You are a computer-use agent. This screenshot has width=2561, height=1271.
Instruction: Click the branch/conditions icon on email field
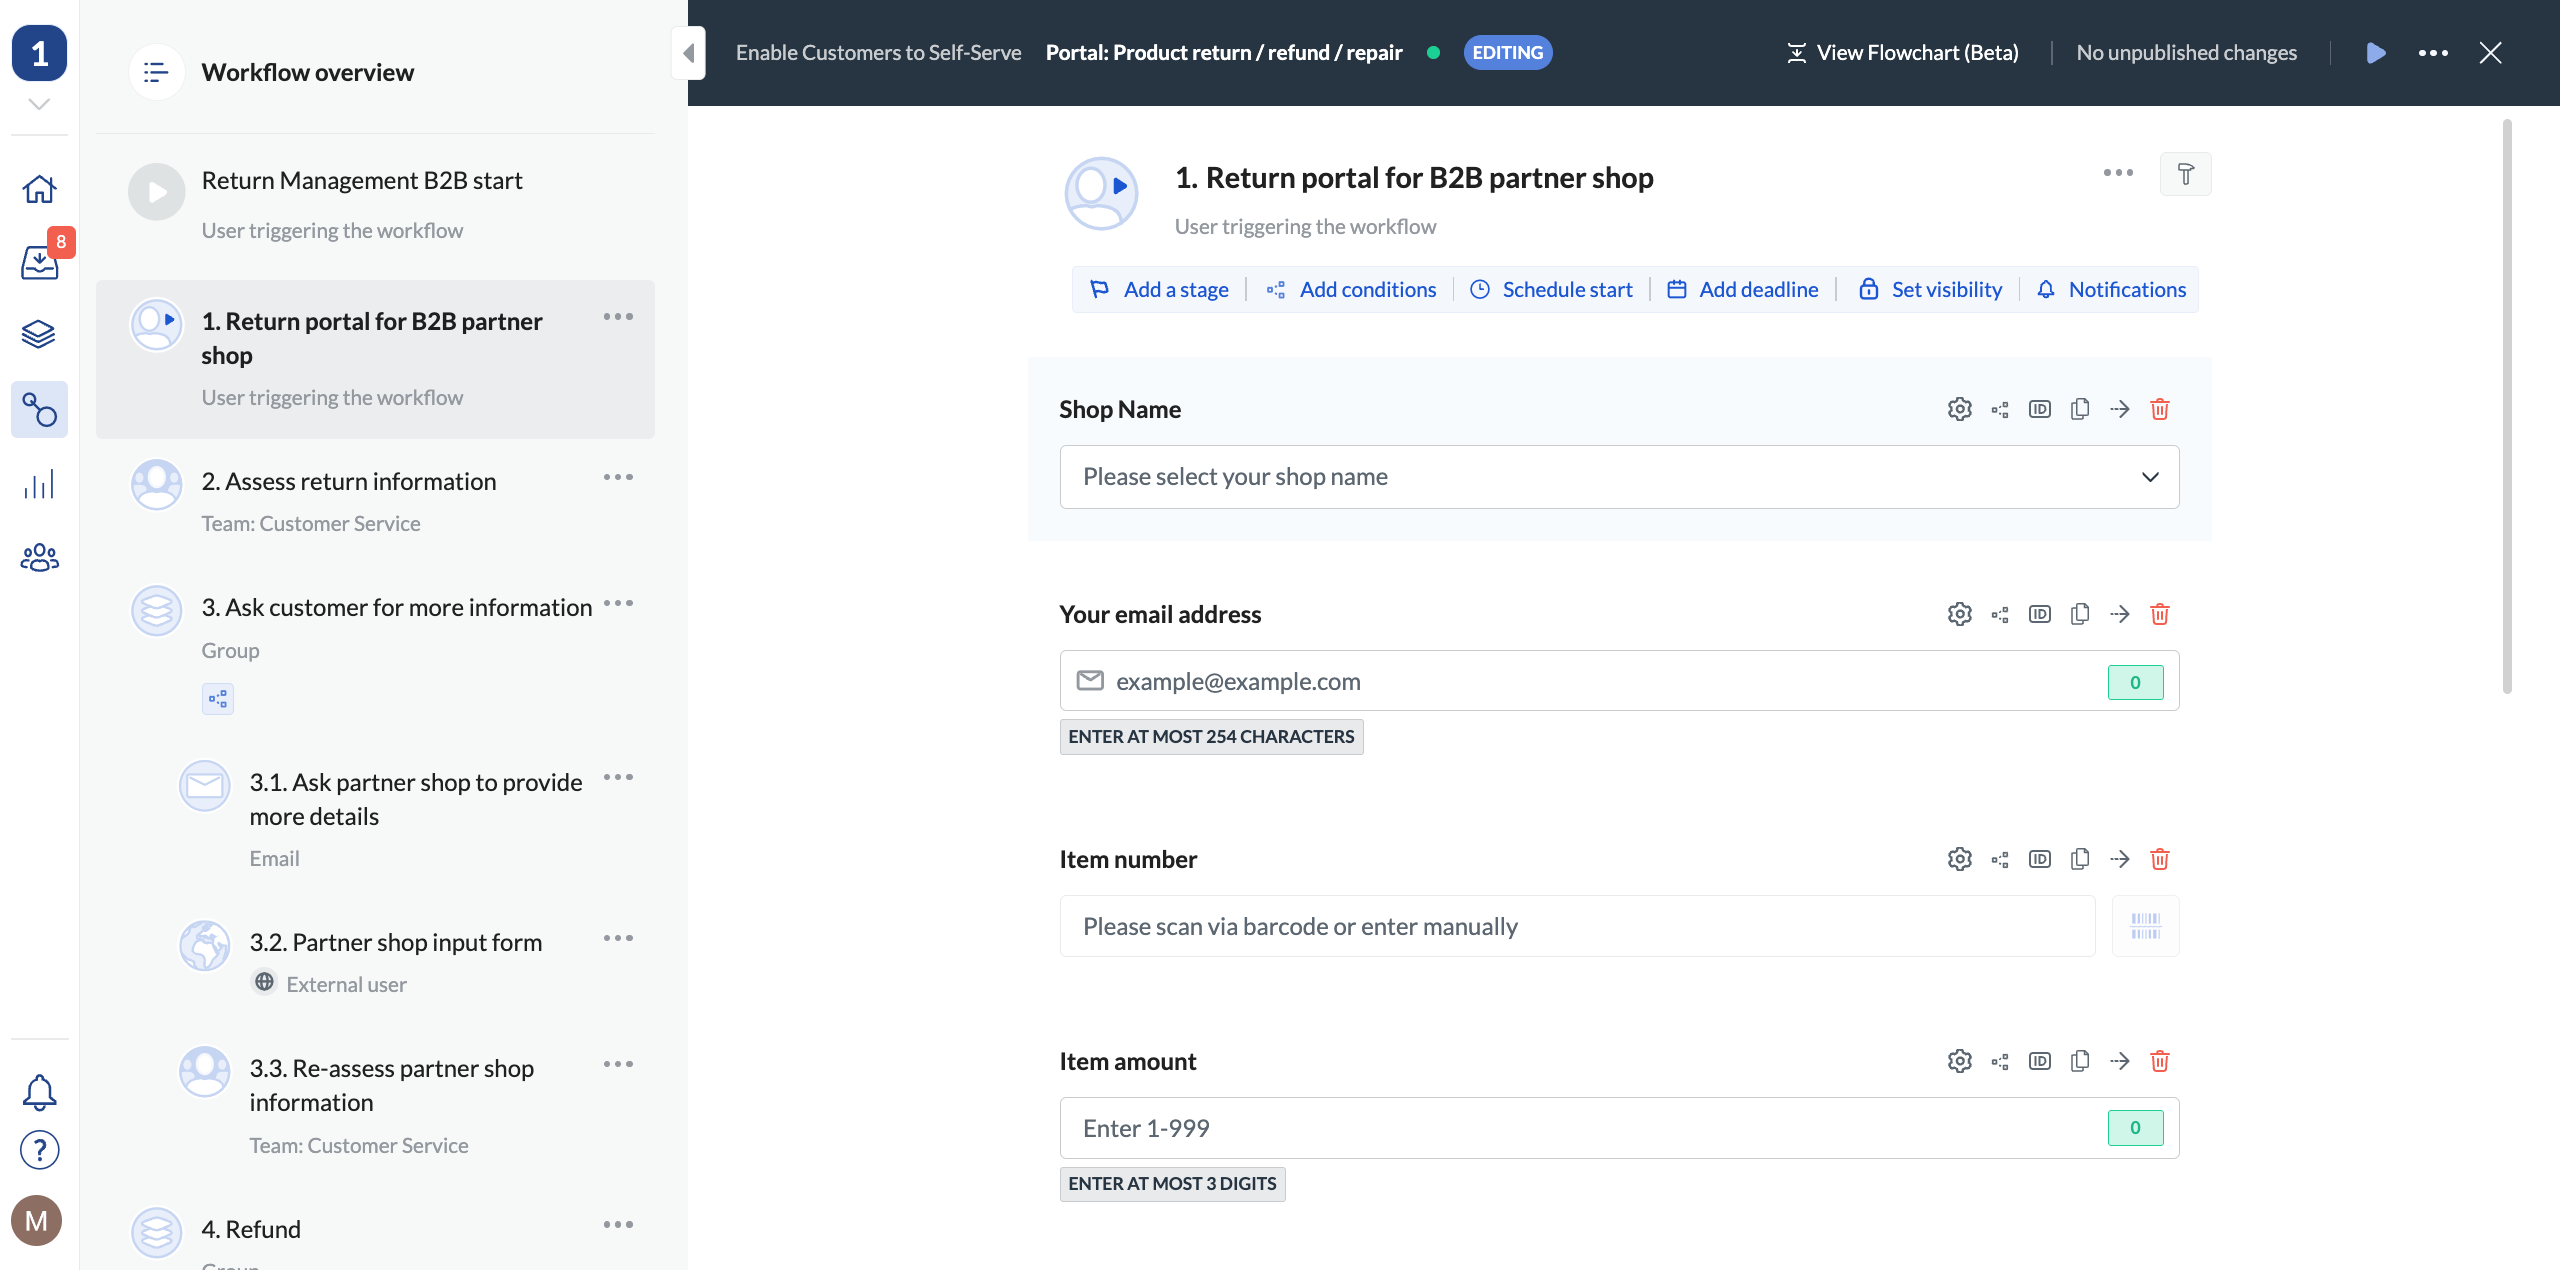(x=1999, y=614)
